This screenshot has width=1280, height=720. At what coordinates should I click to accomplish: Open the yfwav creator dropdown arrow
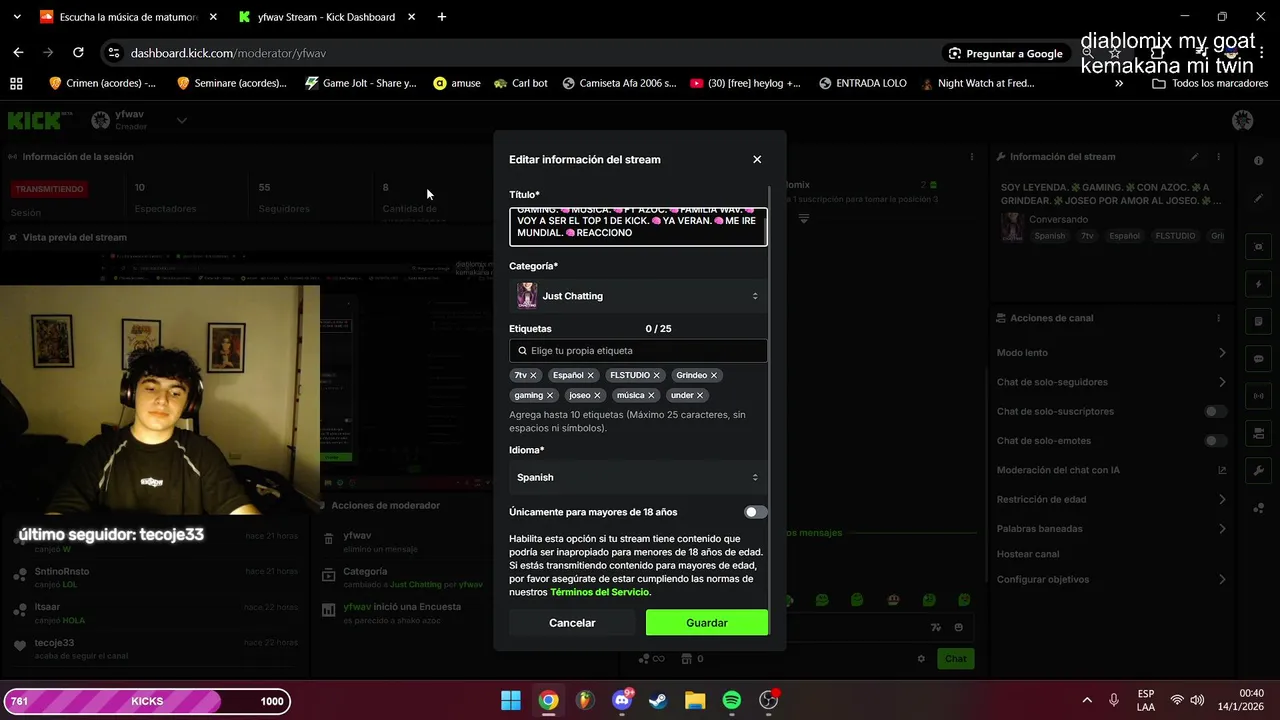(x=181, y=121)
